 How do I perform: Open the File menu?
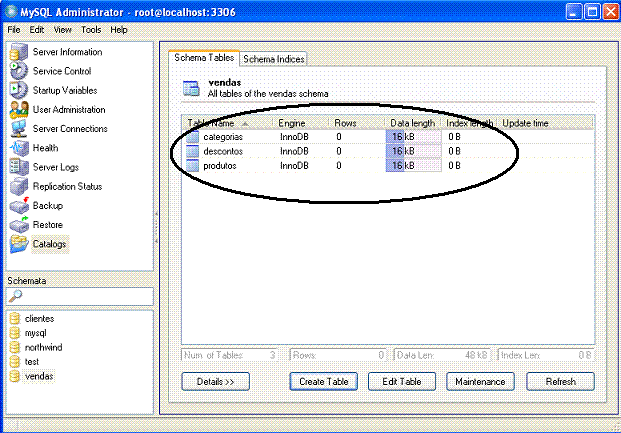coord(14,30)
